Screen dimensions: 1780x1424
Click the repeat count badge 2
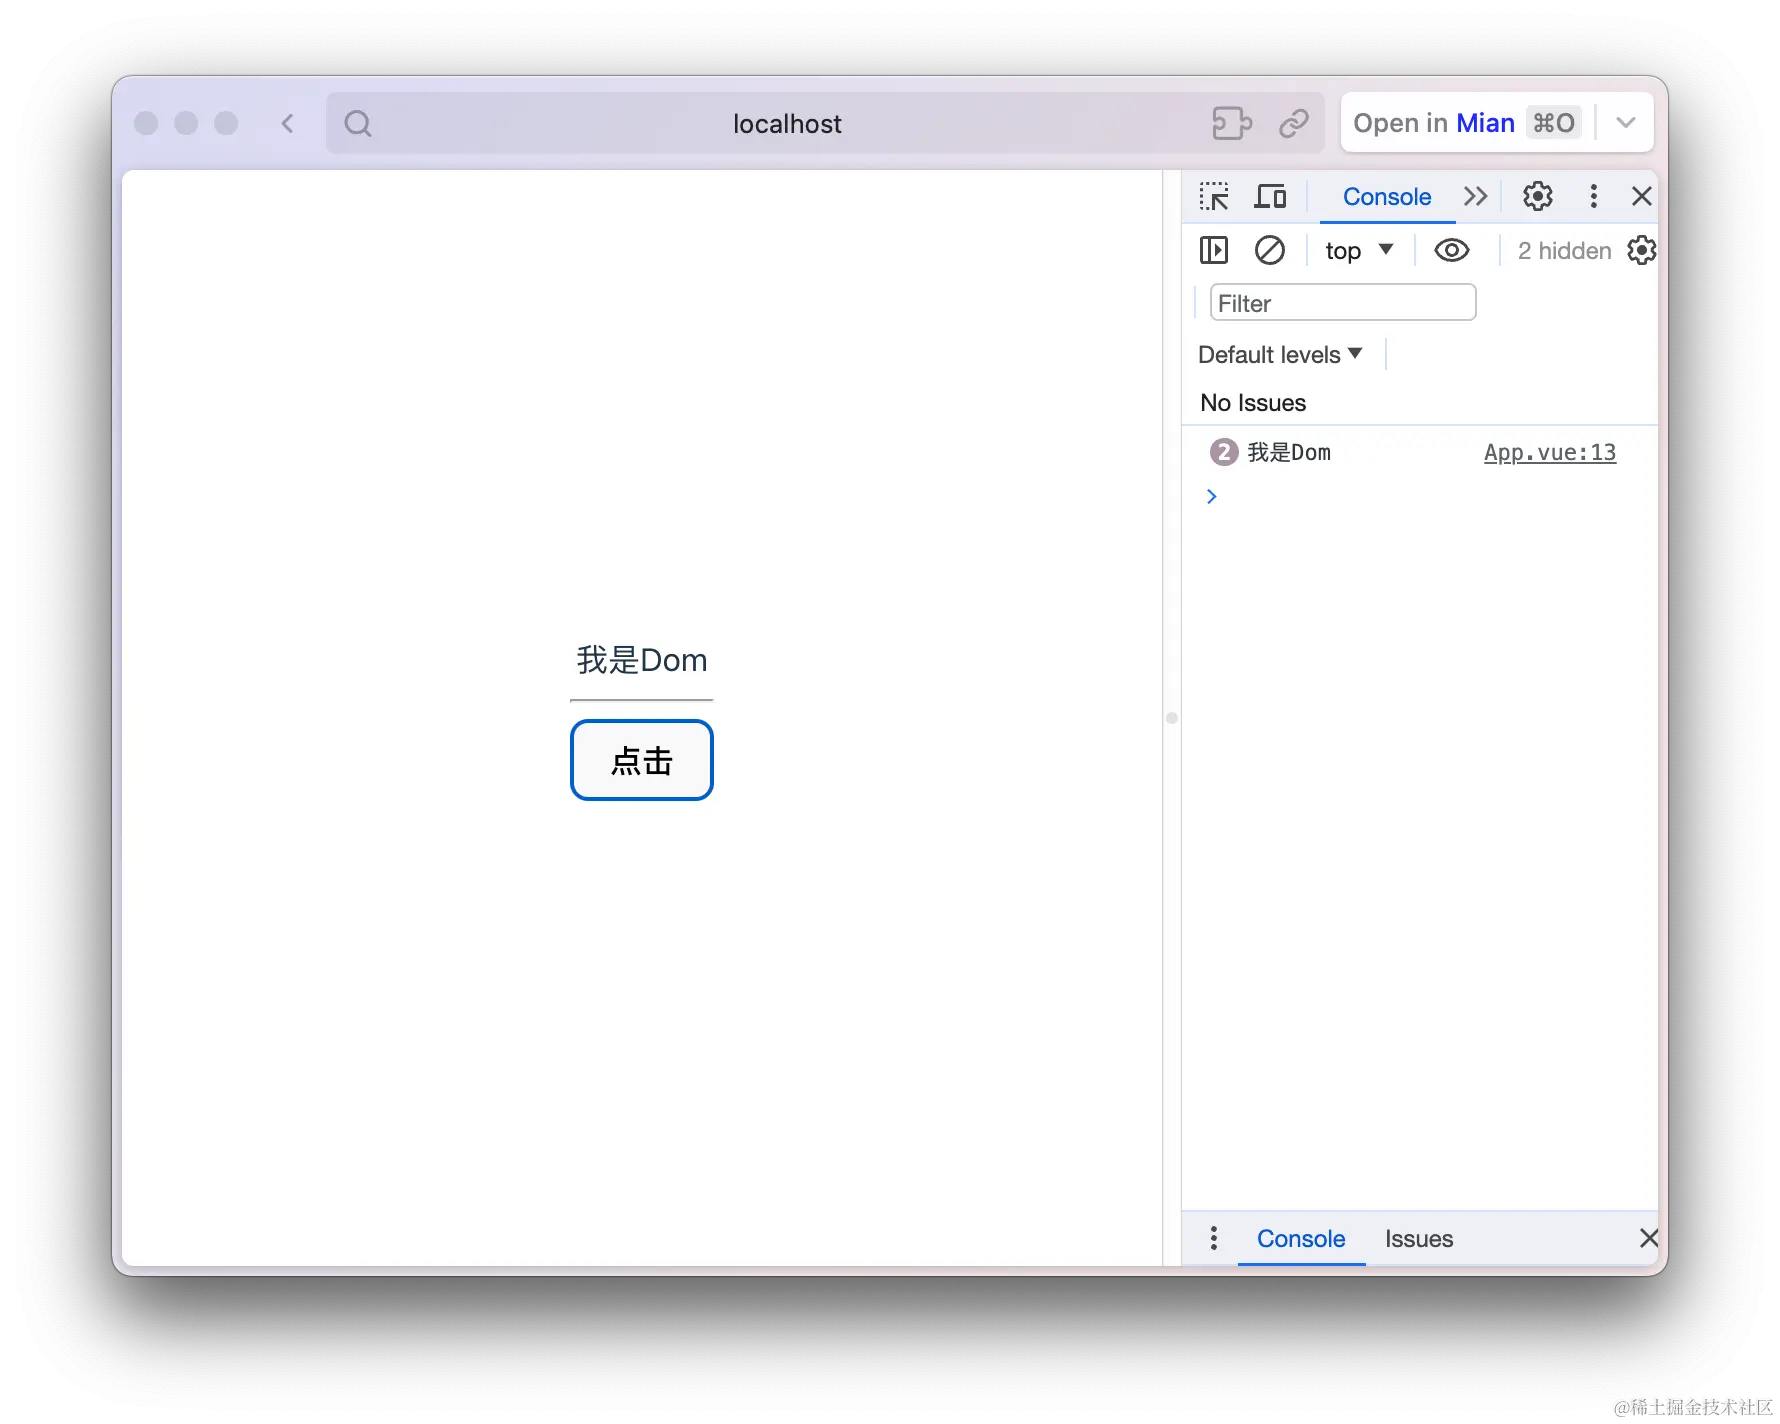pyautogui.click(x=1224, y=452)
